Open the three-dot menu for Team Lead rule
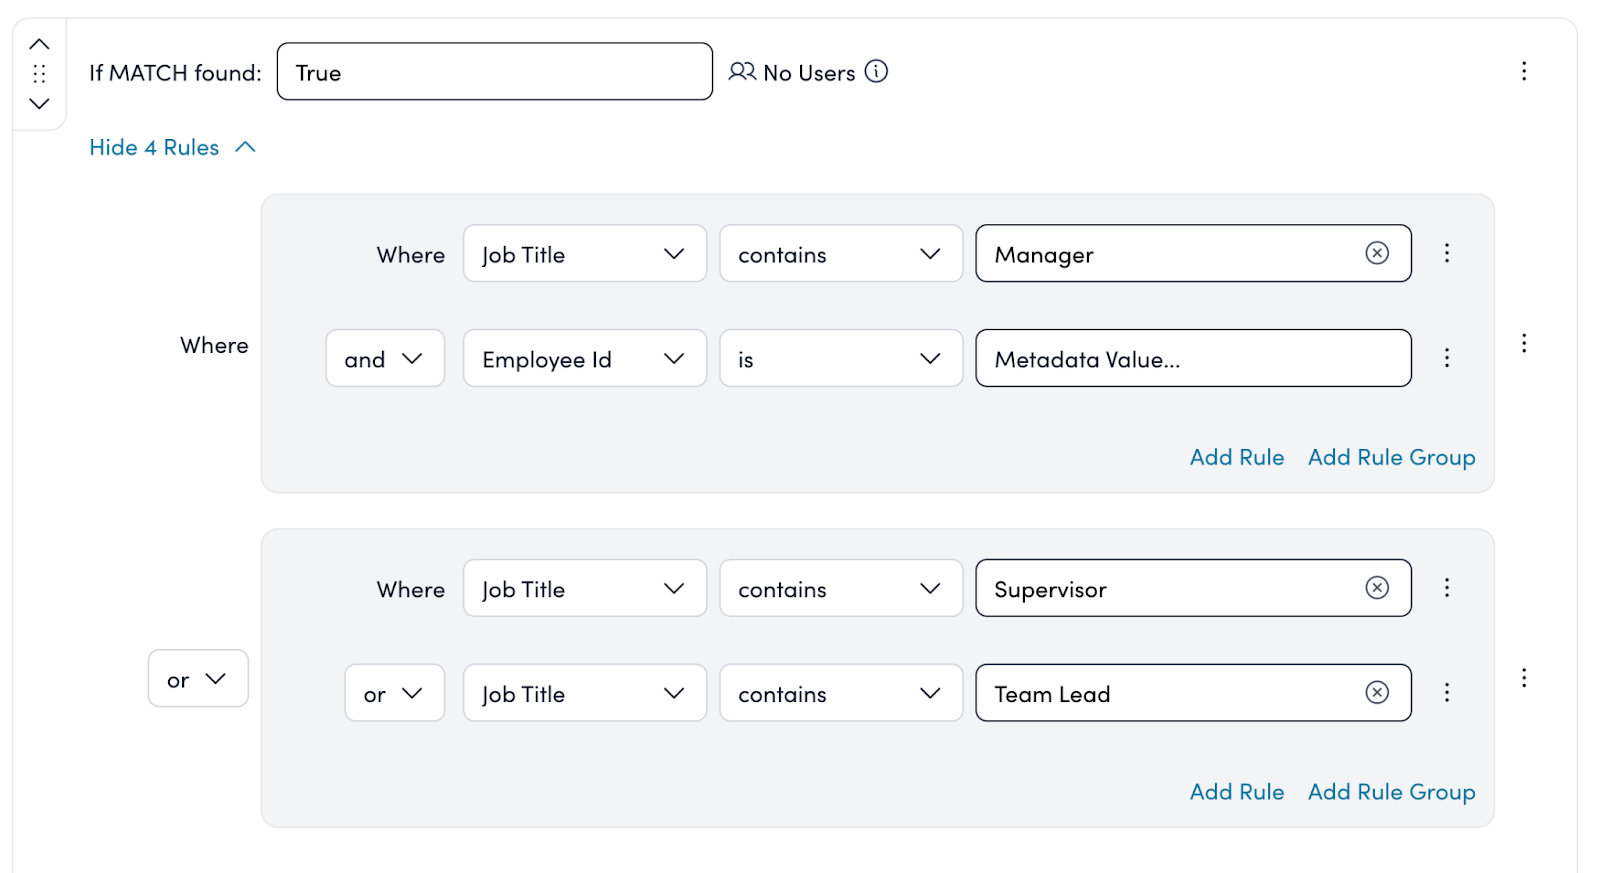1600x873 pixels. click(x=1446, y=692)
